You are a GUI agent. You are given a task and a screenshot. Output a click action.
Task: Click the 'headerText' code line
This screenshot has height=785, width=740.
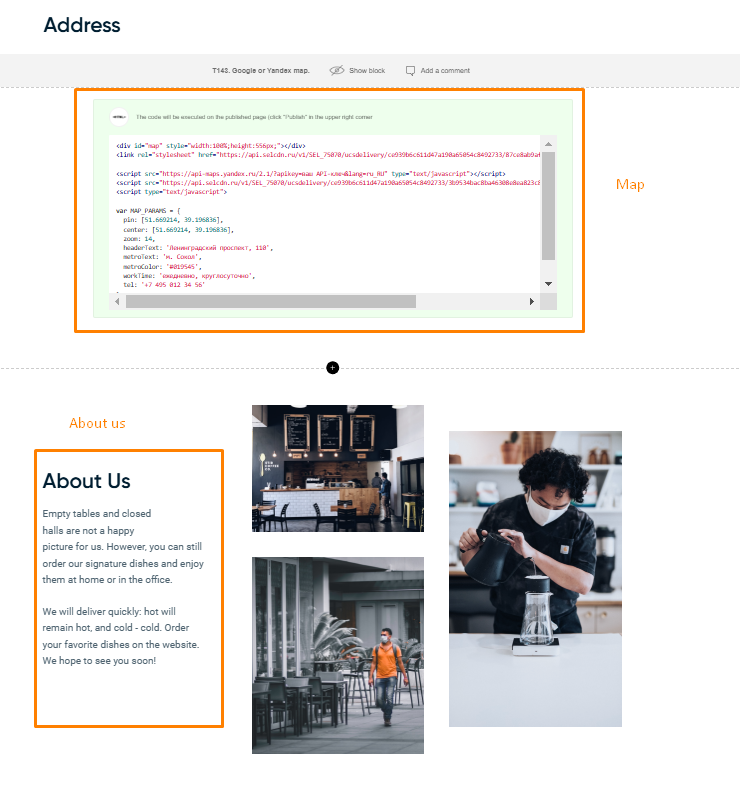point(198,248)
